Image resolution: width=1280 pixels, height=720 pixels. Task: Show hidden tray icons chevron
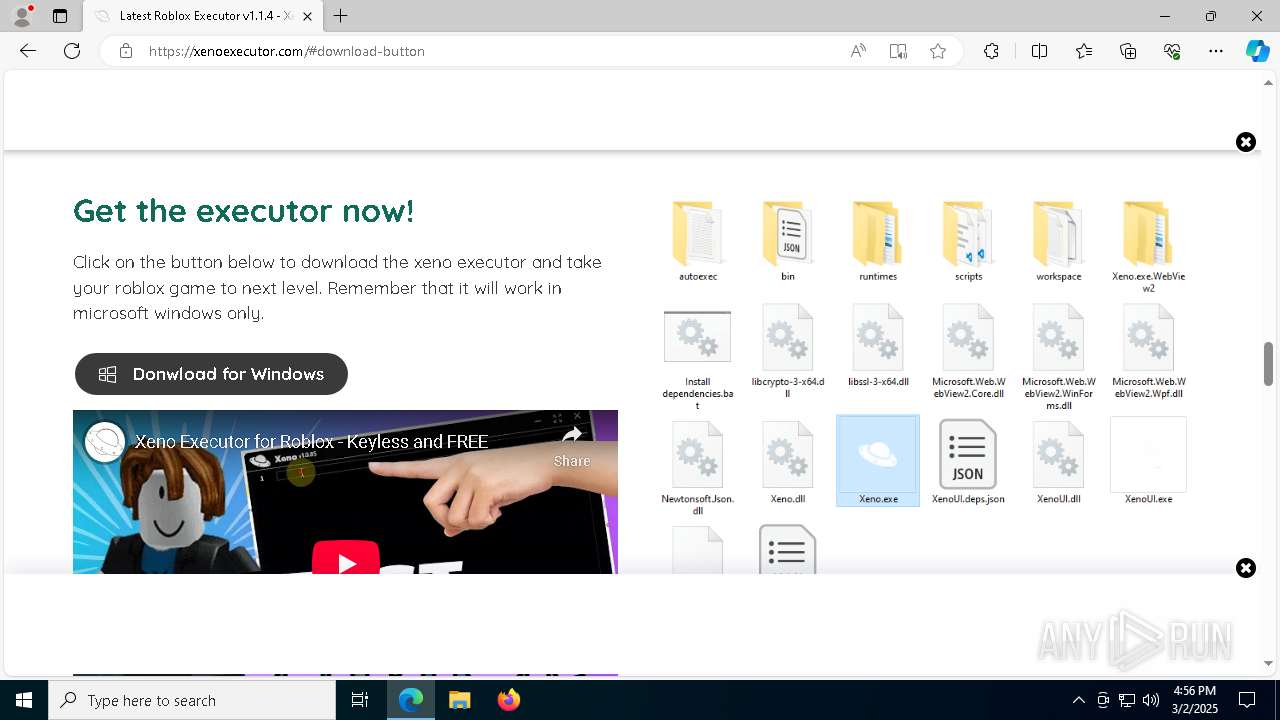(1078, 700)
